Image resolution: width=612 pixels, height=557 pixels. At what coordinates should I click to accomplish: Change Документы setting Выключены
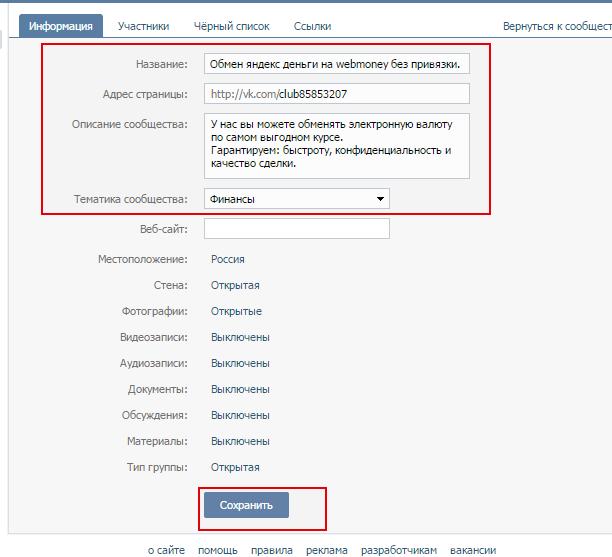pos(240,389)
